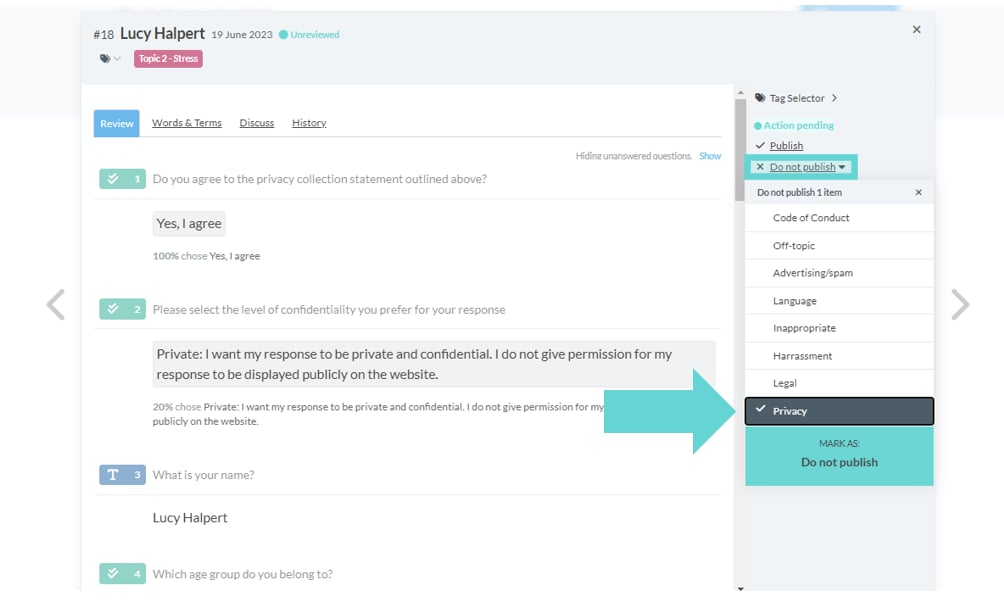Click the private and confidential answer box

[x=433, y=364]
